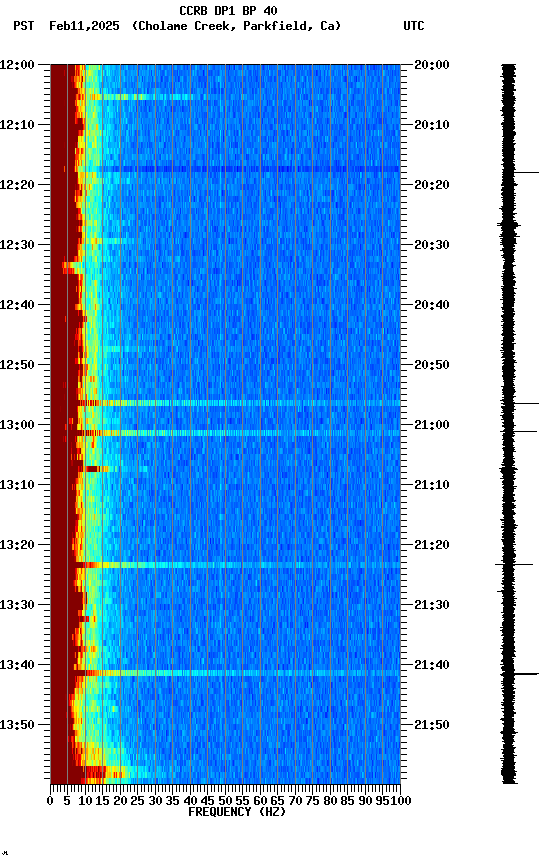Viewport: 552px width, 864px height.
Task: Click the 13:30 PST time label
Action: (17, 606)
